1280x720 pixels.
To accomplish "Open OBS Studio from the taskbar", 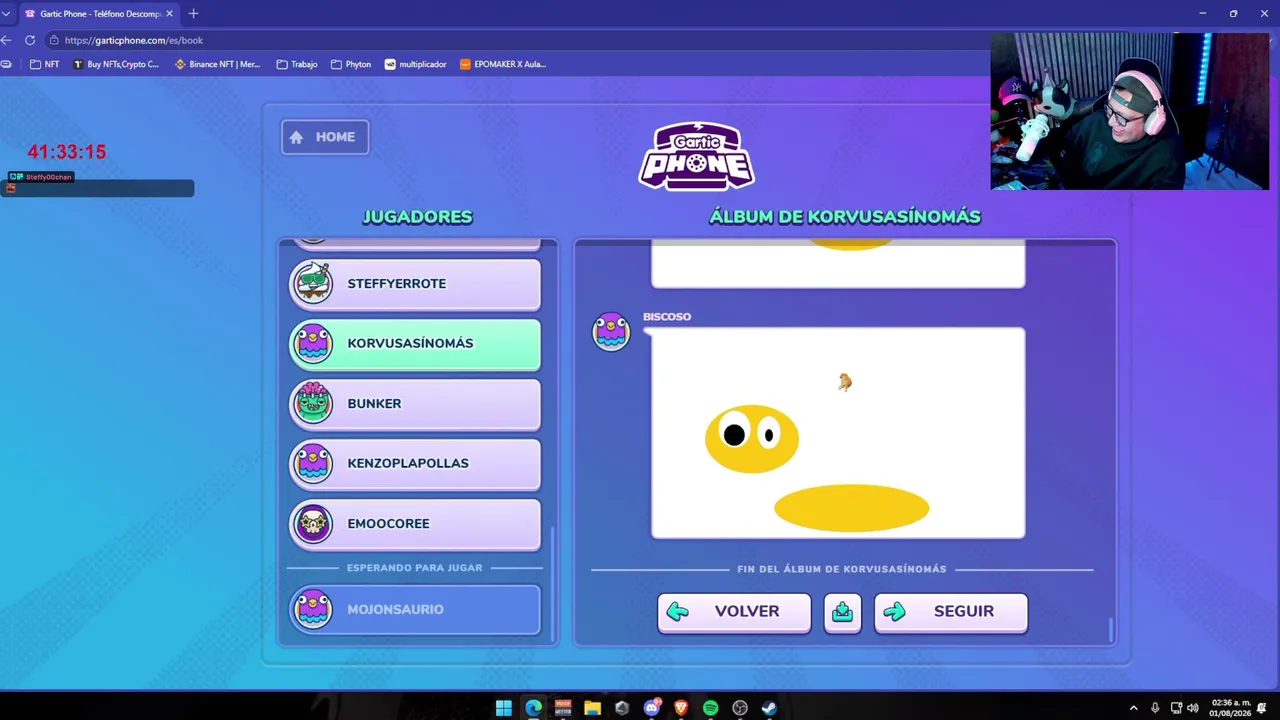I will click(x=740, y=708).
